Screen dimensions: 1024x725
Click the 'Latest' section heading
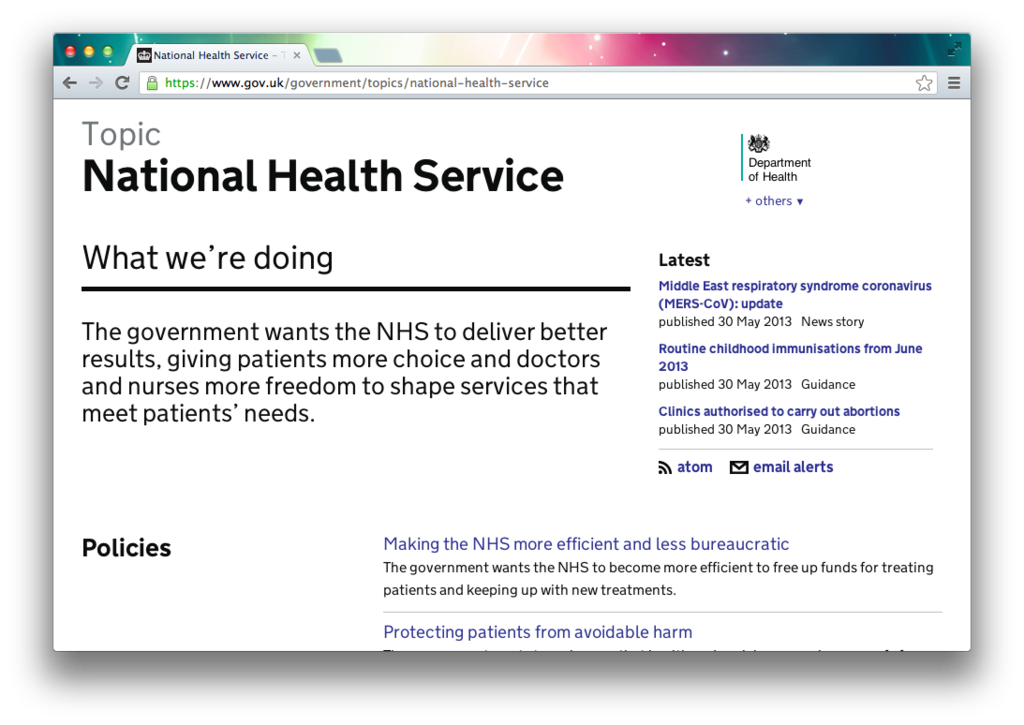click(x=684, y=260)
